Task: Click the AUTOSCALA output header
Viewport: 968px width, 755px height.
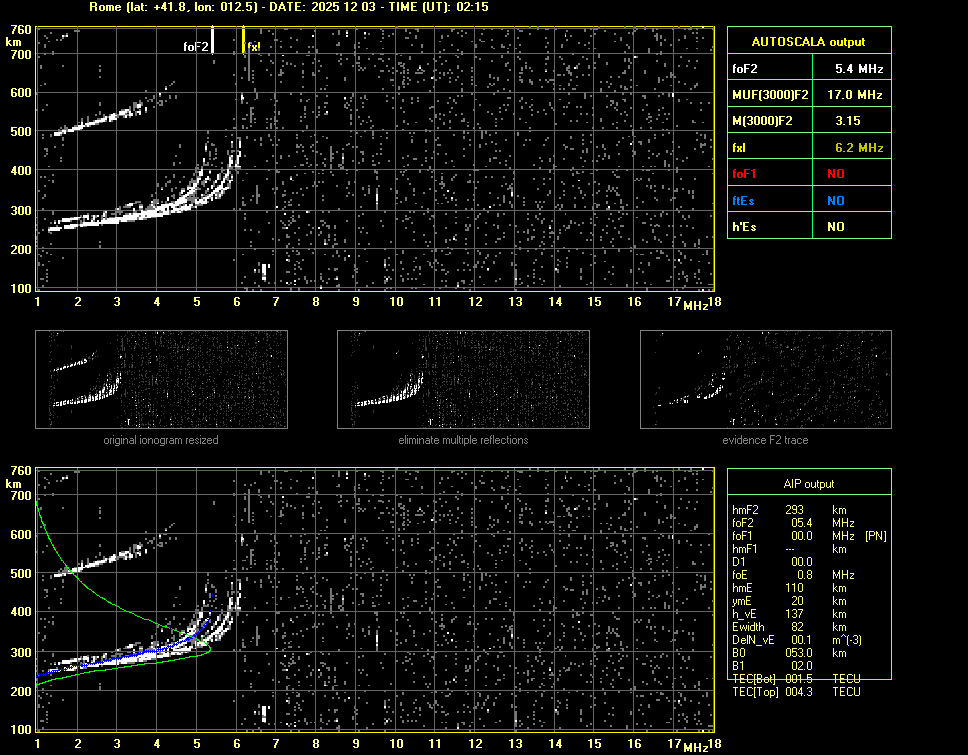Action: point(808,42)
